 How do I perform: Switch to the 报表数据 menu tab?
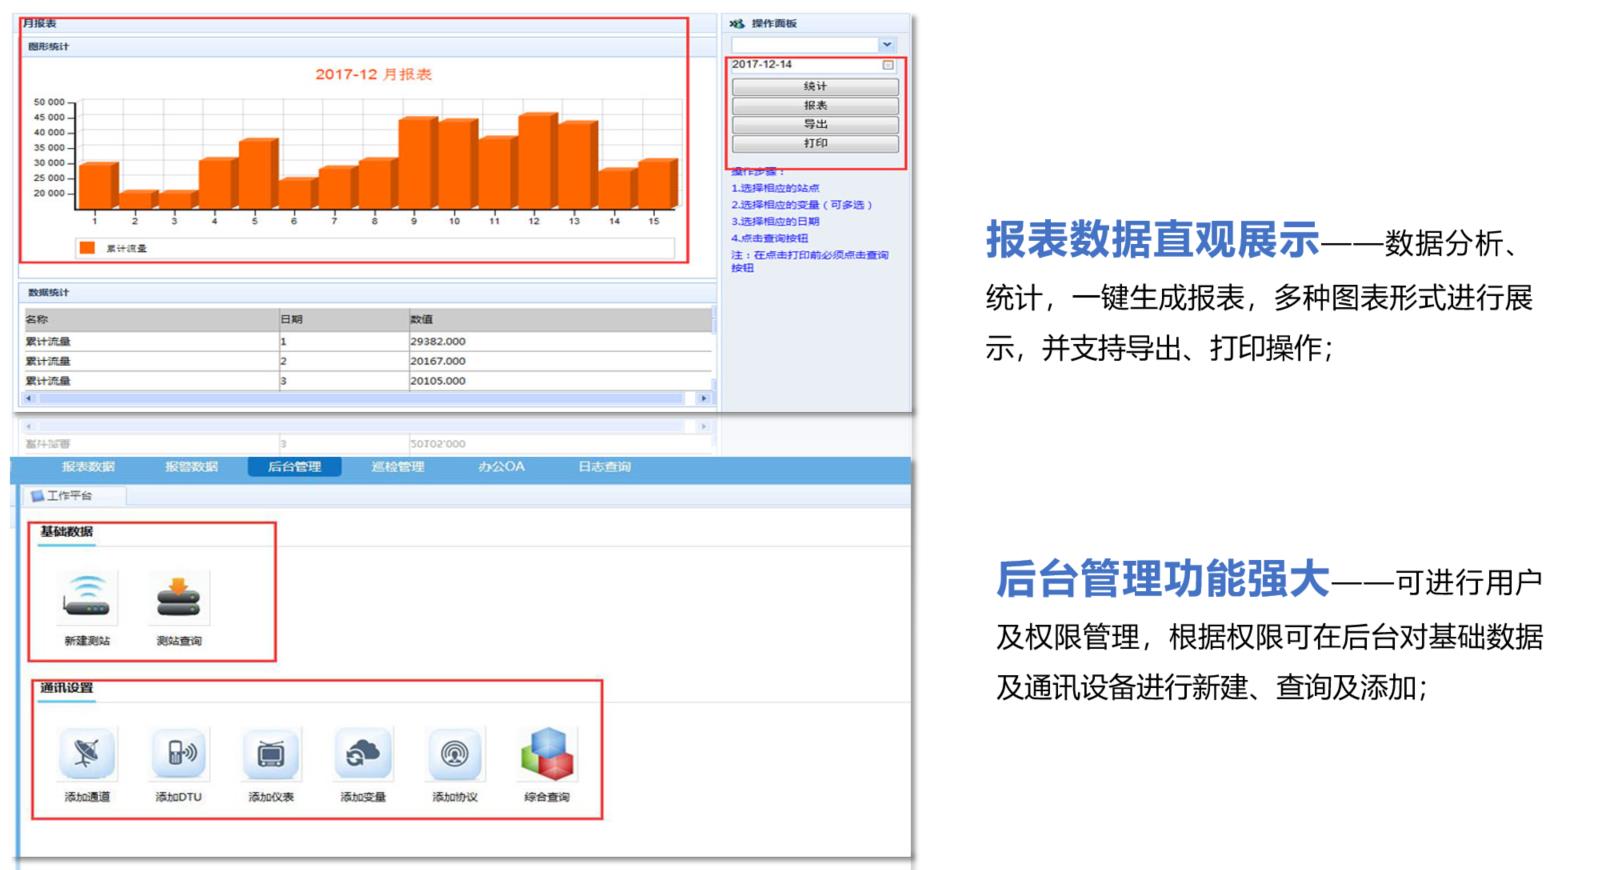pos(88,467)
